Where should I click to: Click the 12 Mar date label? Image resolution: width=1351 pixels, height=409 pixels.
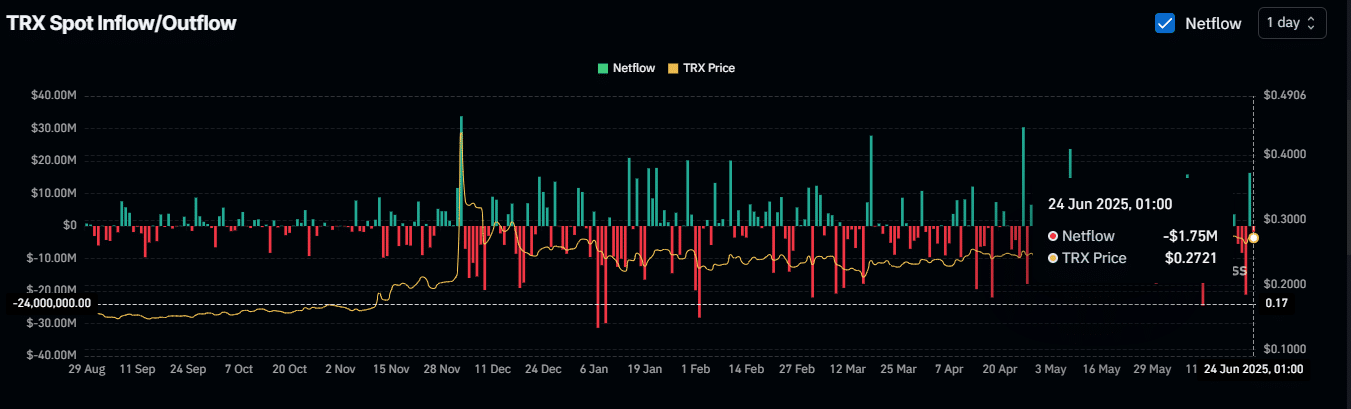[849, 369]
